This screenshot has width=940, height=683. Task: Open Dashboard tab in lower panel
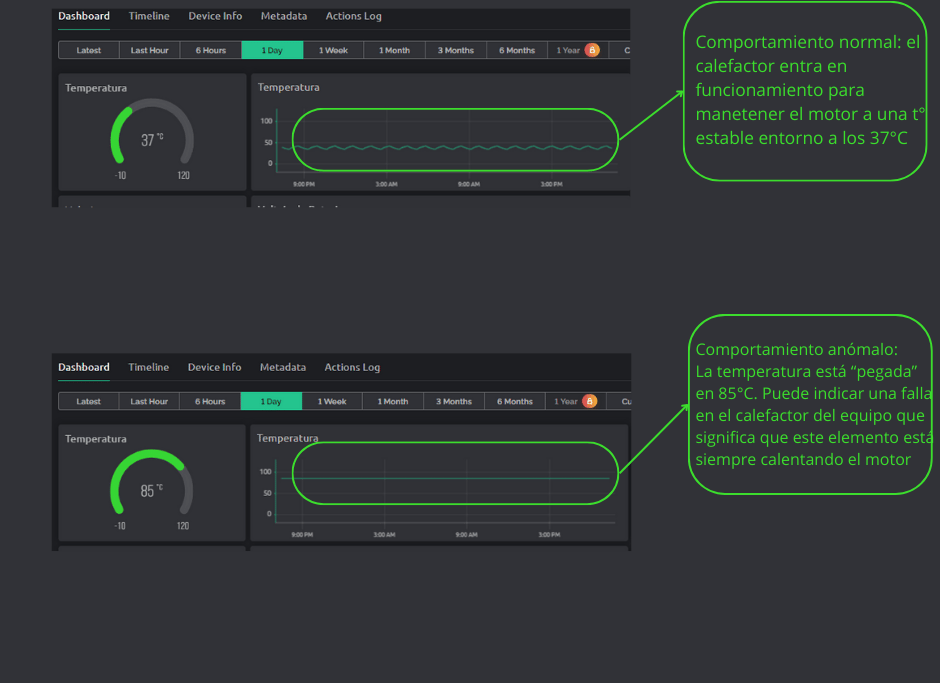click(84, 367)
